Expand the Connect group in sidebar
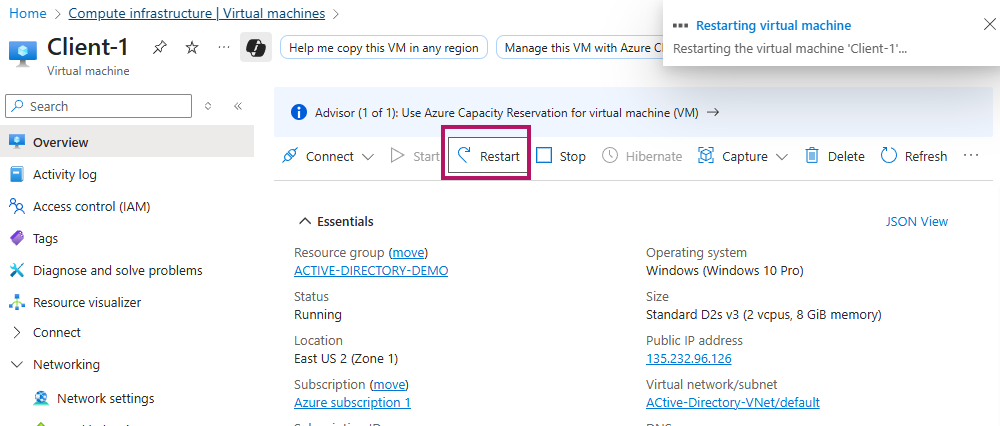Viewport: 1000px width, 426px height. click(17, 333)
